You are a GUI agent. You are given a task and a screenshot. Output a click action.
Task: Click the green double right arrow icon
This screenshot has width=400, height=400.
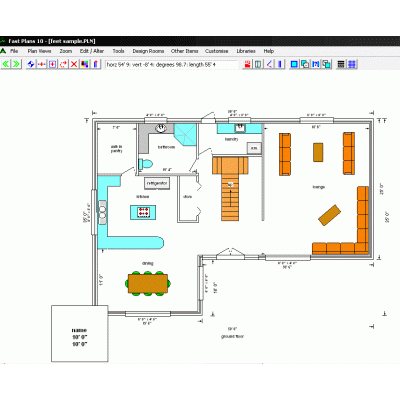point(16,64)
